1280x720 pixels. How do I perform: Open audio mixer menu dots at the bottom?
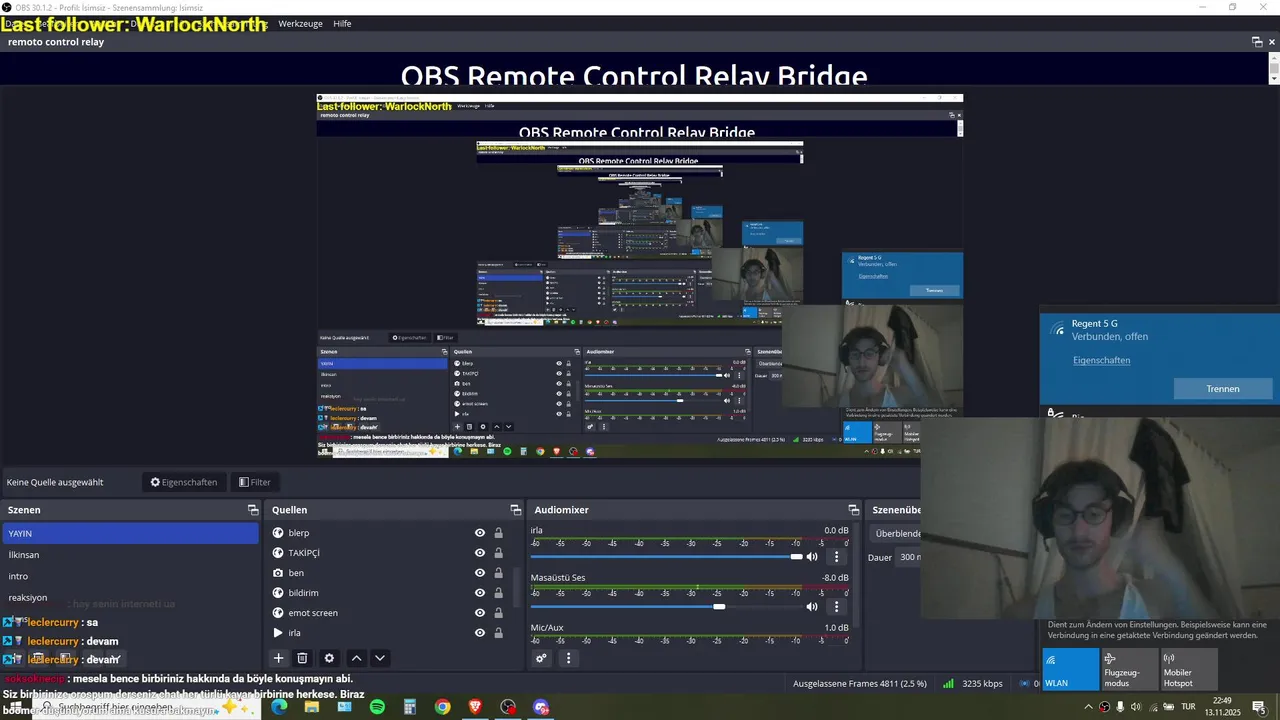[568, 658]
